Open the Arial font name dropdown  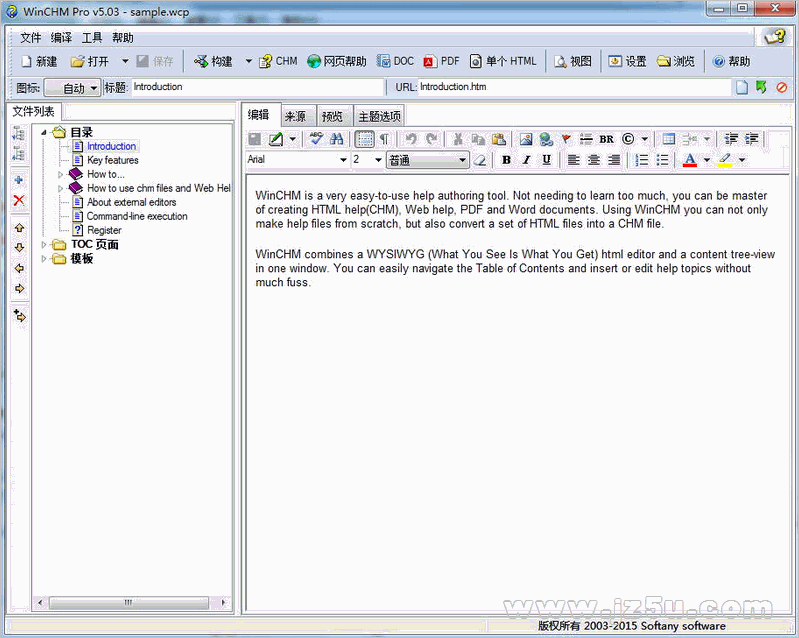pyautogui.click(x=343, y=160)
